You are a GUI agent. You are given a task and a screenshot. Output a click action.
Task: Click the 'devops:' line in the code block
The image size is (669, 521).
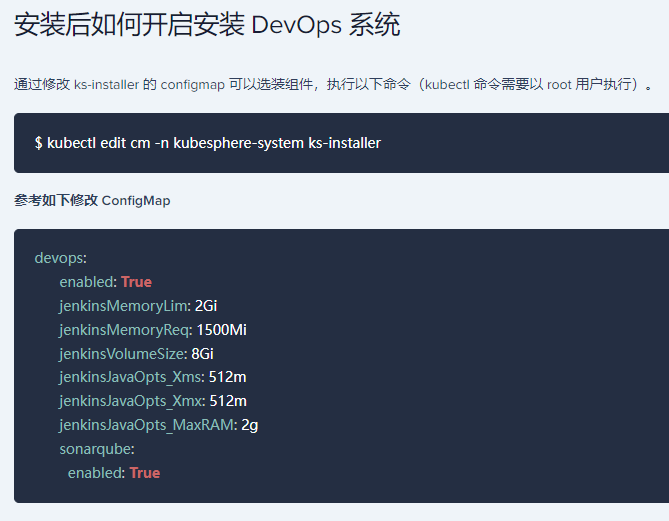(x=61, y=258)
